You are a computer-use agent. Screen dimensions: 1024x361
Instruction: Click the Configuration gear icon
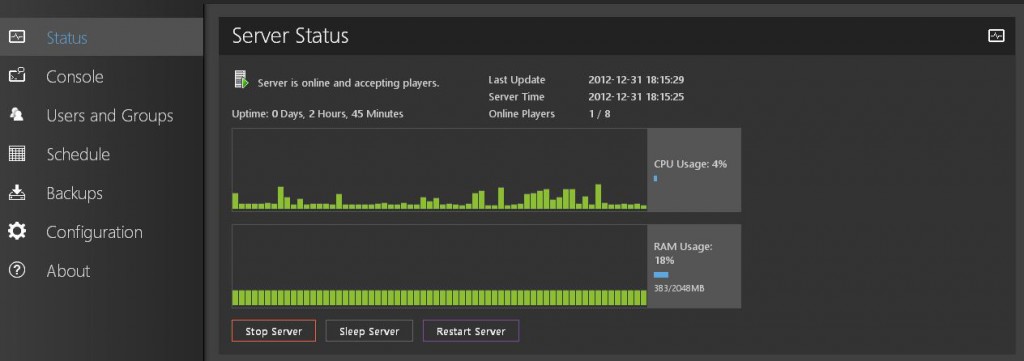(17, 231)
